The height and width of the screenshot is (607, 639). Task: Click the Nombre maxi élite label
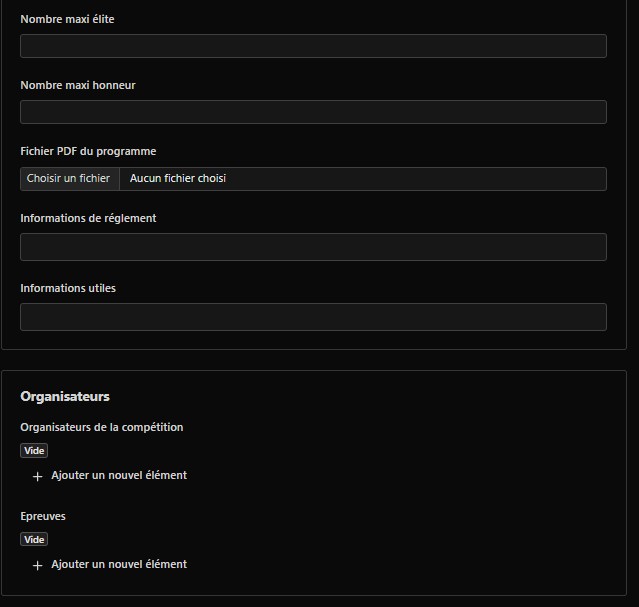(67, 19)
